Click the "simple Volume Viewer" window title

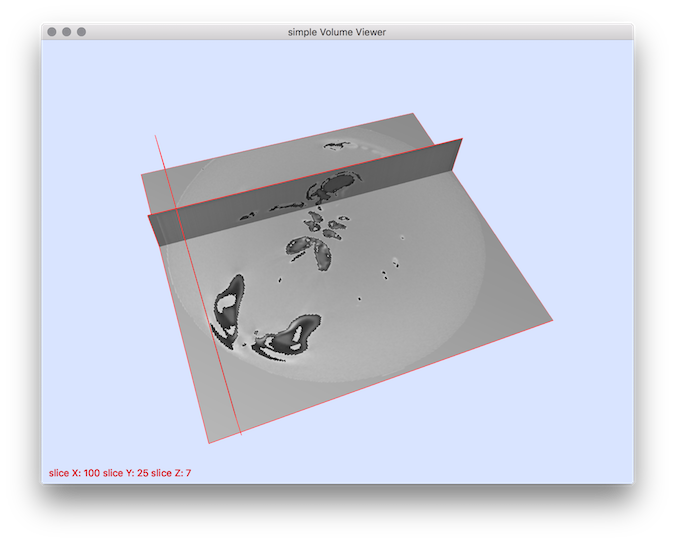tap(337, 32)
